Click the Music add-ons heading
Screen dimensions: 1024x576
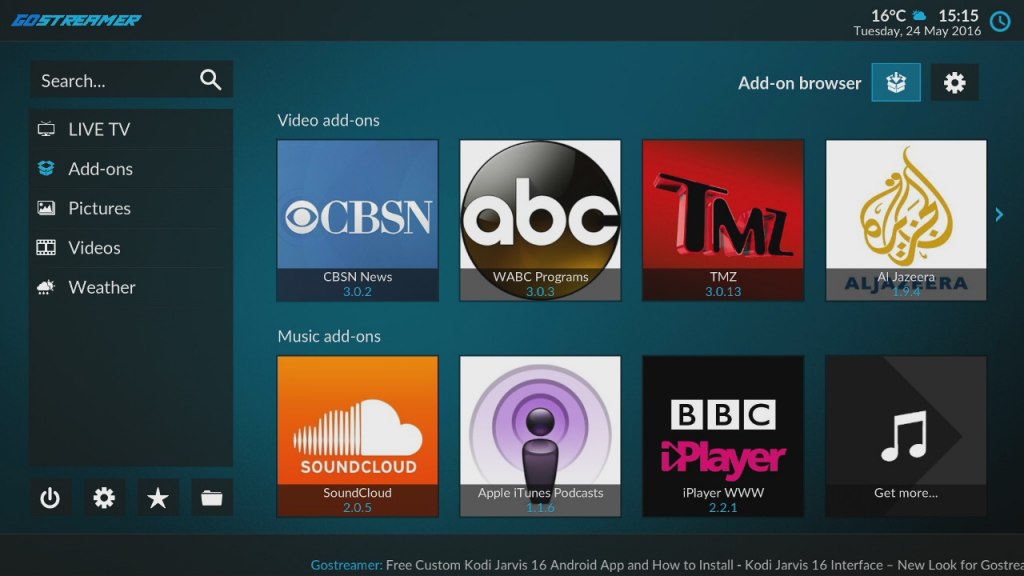click(x=329, y=336)
